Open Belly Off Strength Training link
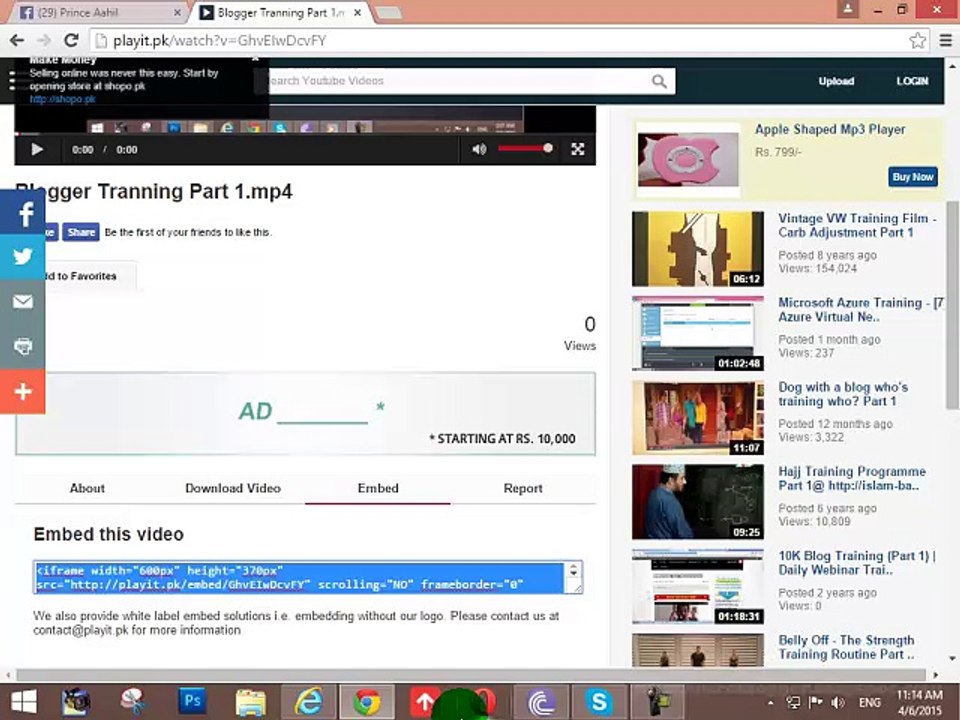960x720 pixels. pyautogui.click(x=847, y=647)
